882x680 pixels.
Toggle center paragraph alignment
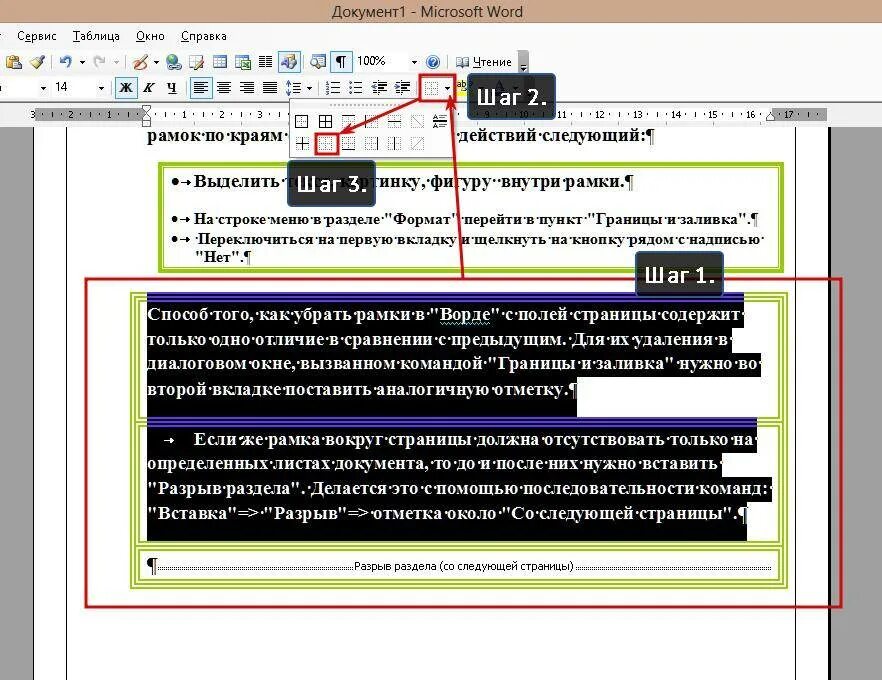tap(223, 87)
